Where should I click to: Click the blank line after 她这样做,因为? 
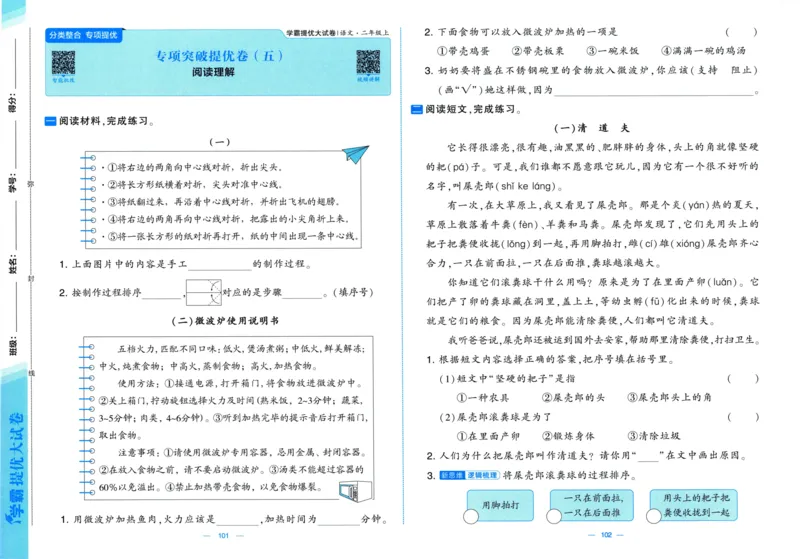point(654,90)
